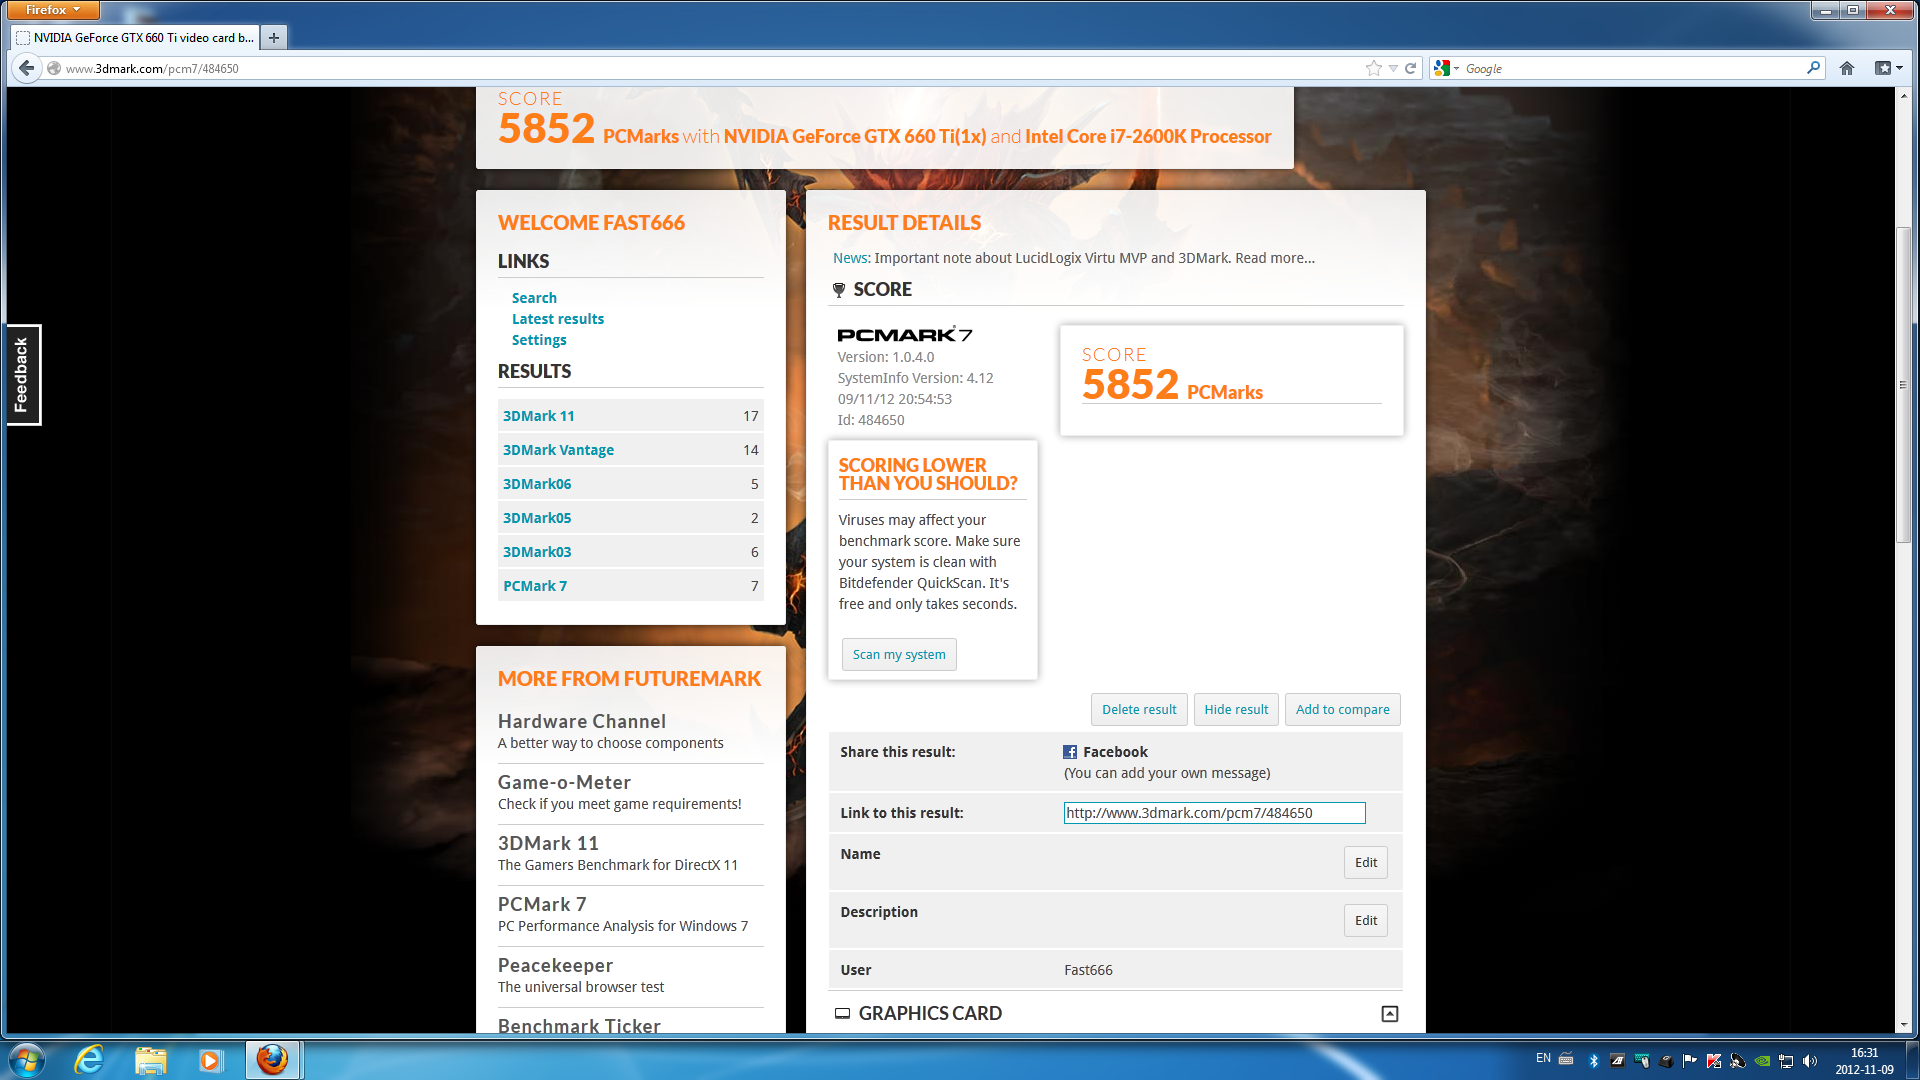Open Windows Media Player from taskbar
Screen dimensions: 1920x1080
click(x=210, y=1060)
